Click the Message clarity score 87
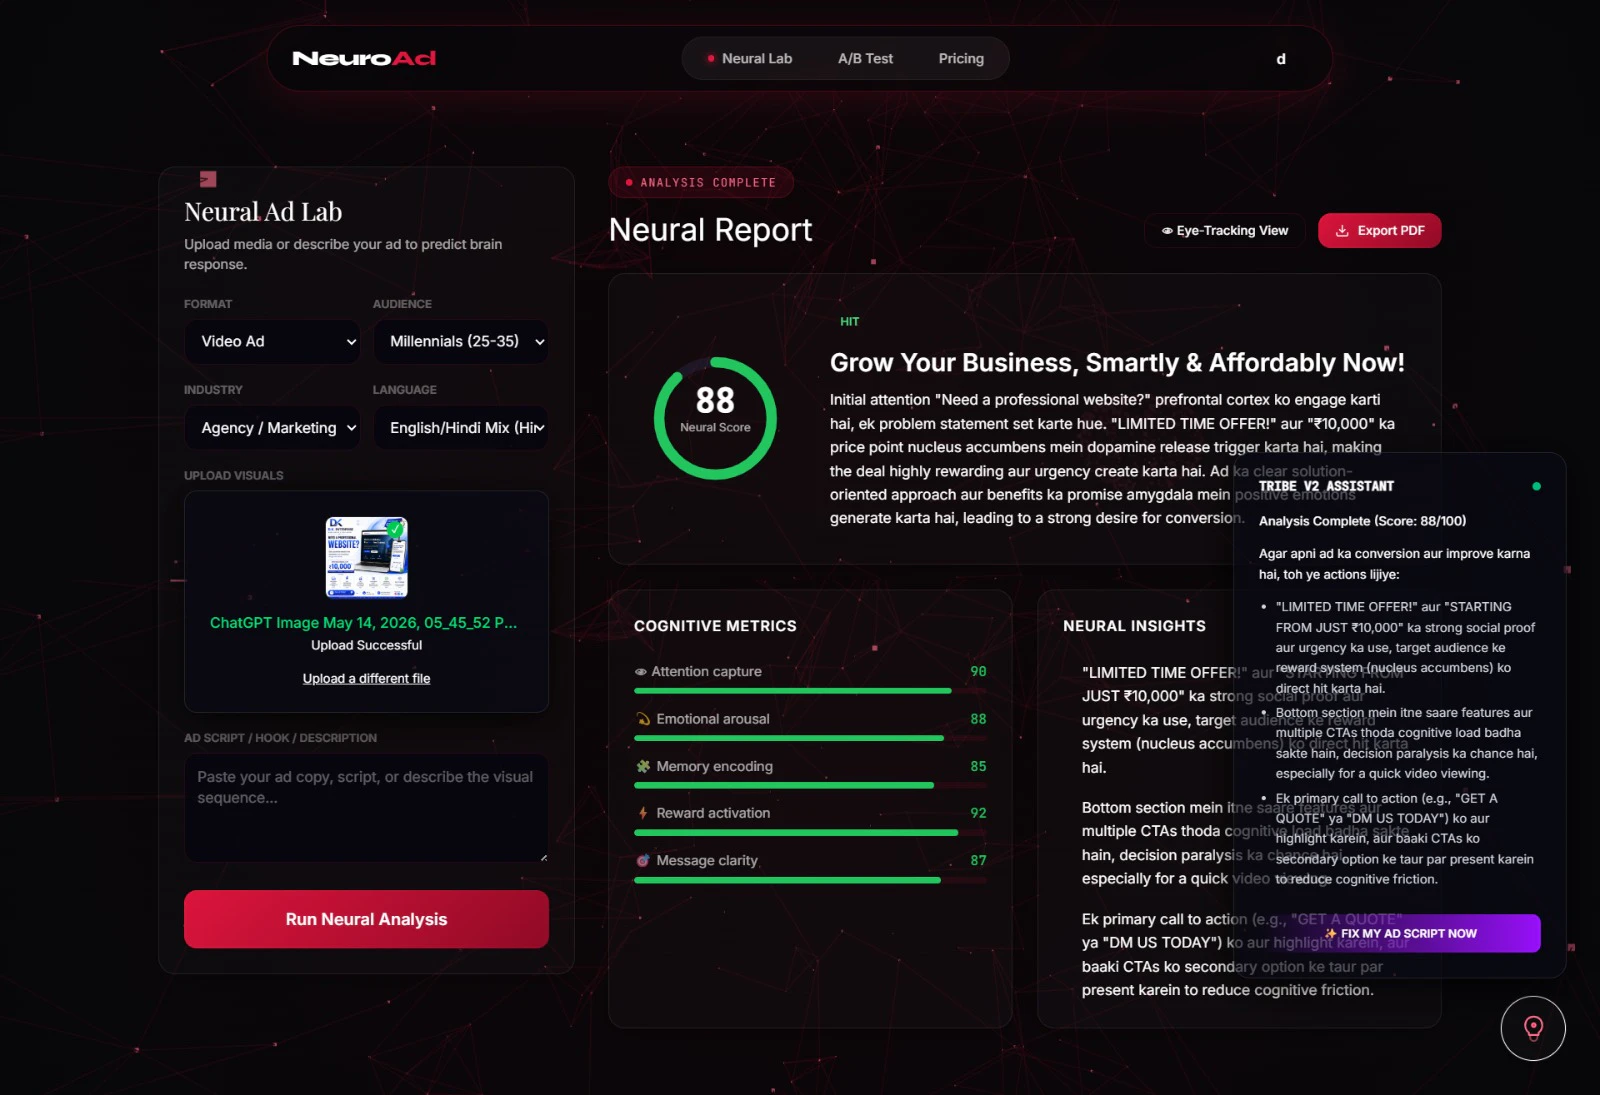The height and width of the screenshot is (1095, 1600). [978, 860]
